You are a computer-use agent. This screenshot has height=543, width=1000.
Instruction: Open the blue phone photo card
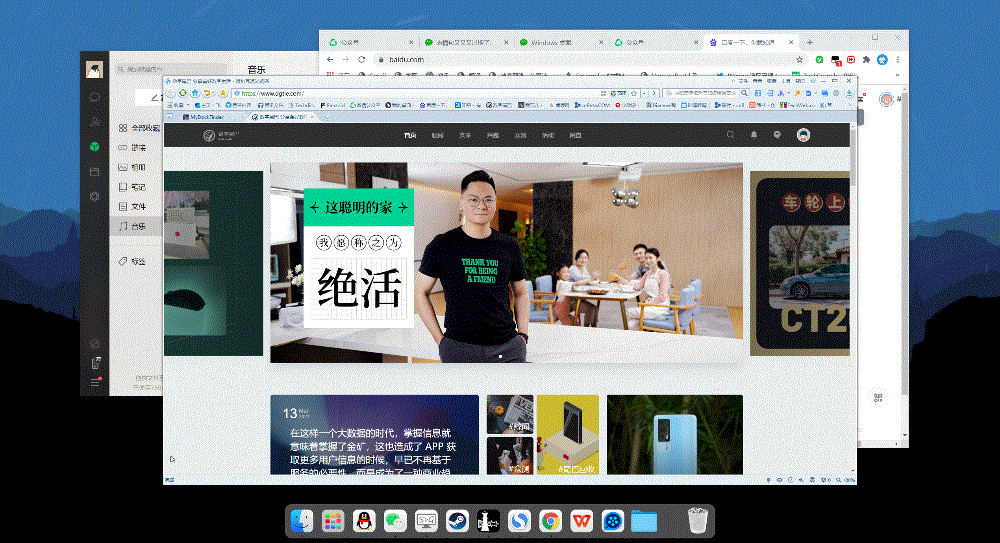(x=675, y=435)
